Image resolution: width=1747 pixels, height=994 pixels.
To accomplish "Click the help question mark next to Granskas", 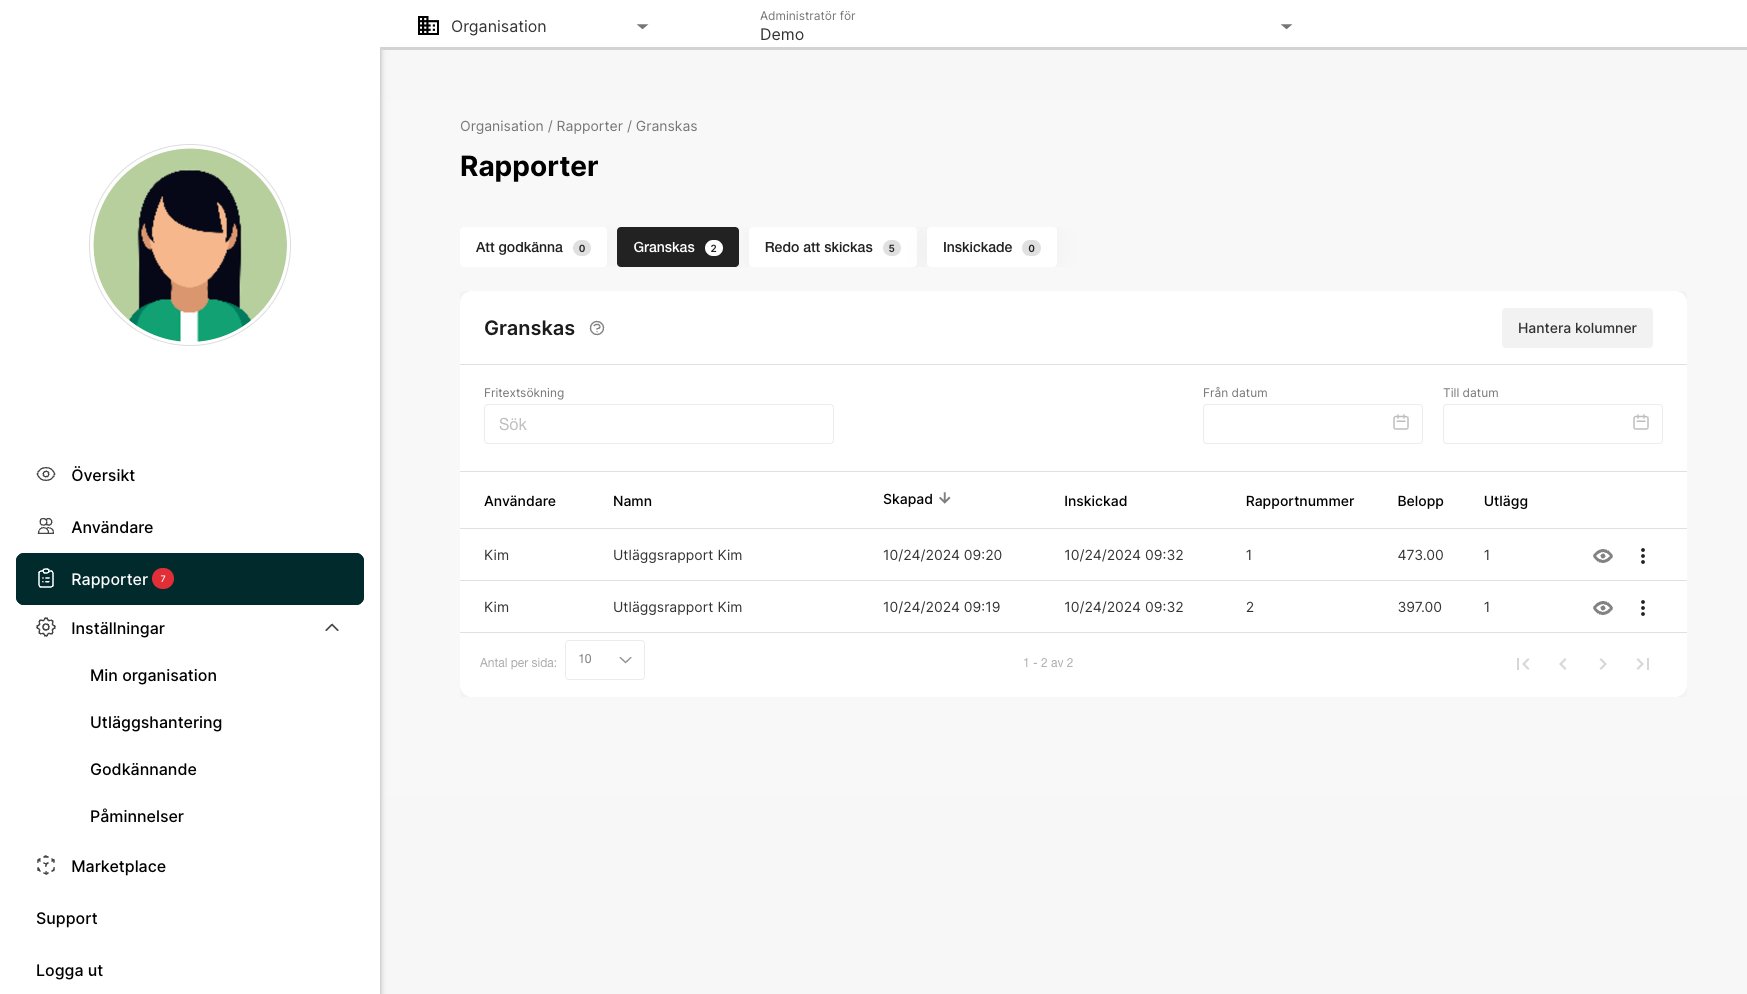I will (597, 328).
